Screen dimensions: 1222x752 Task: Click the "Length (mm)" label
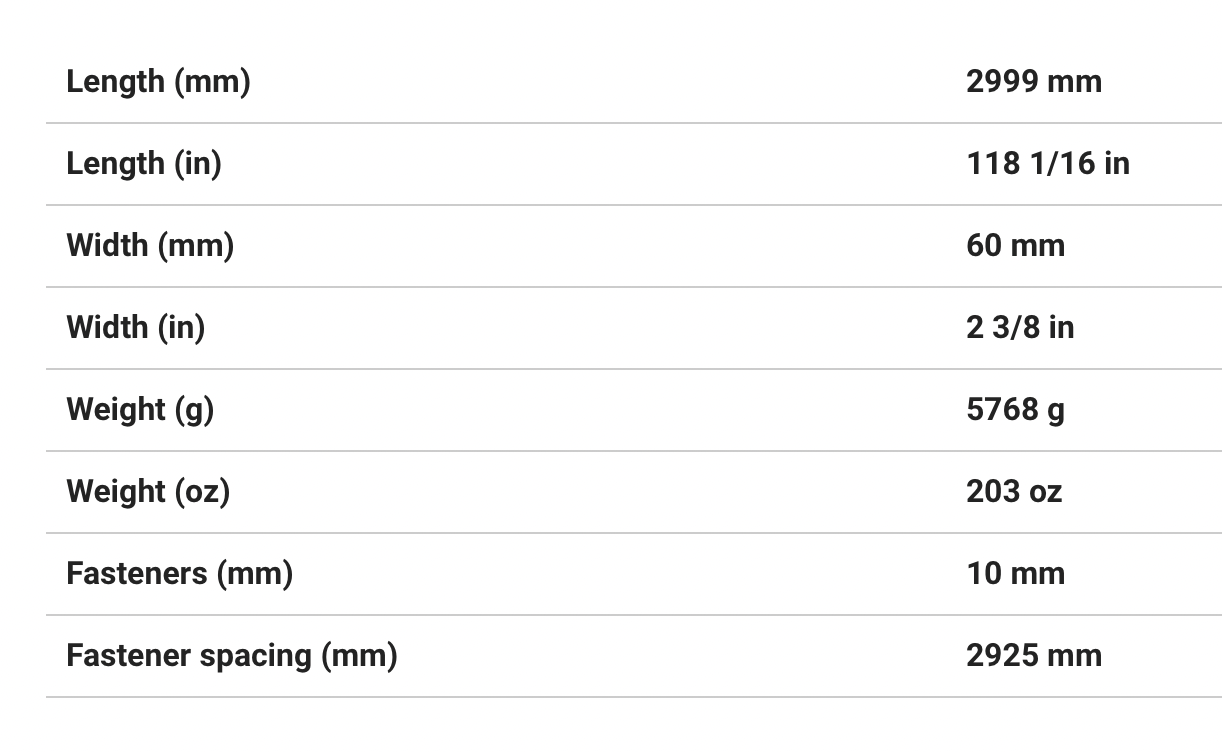[x=158, y=81]
